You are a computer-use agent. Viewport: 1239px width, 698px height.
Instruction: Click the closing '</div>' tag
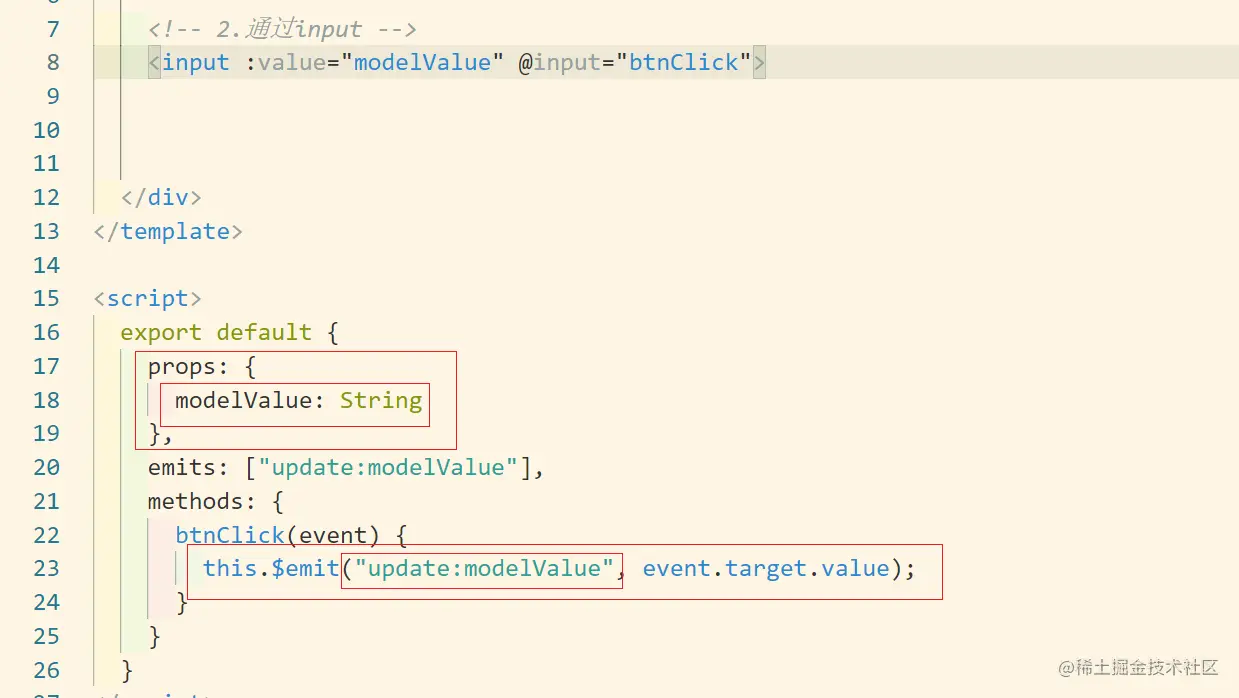161,197
